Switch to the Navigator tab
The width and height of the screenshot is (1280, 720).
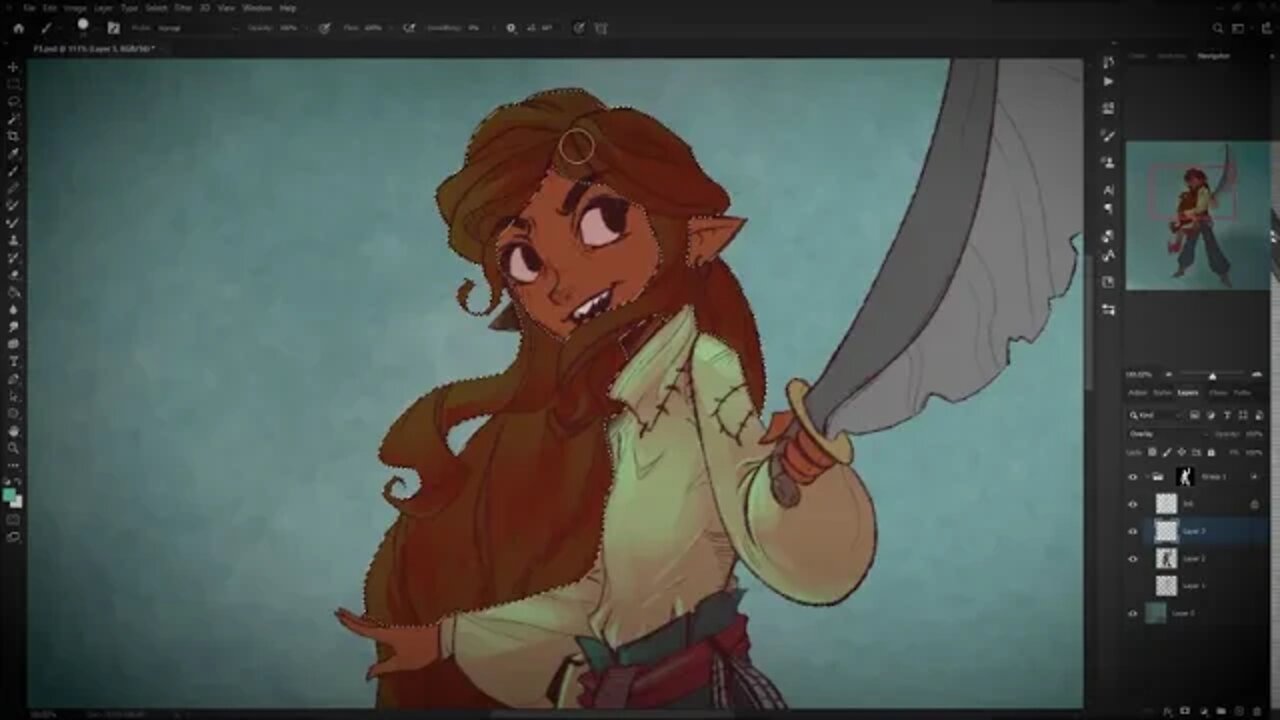1213,56
